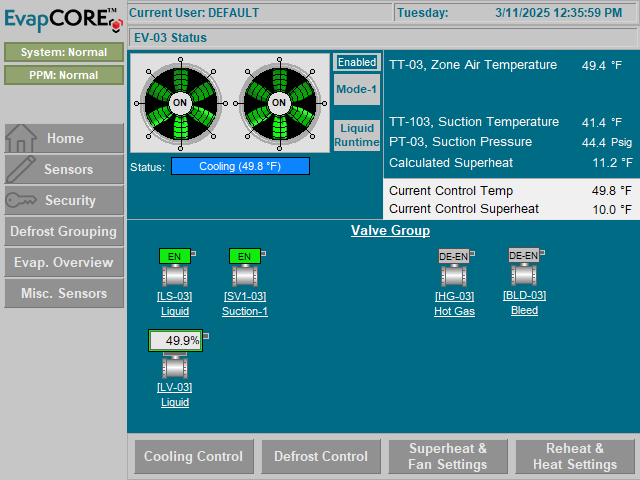640x480 pixels.
Task: Click the Cooling (49.8 °F) status box
Action: coord(240,166)
